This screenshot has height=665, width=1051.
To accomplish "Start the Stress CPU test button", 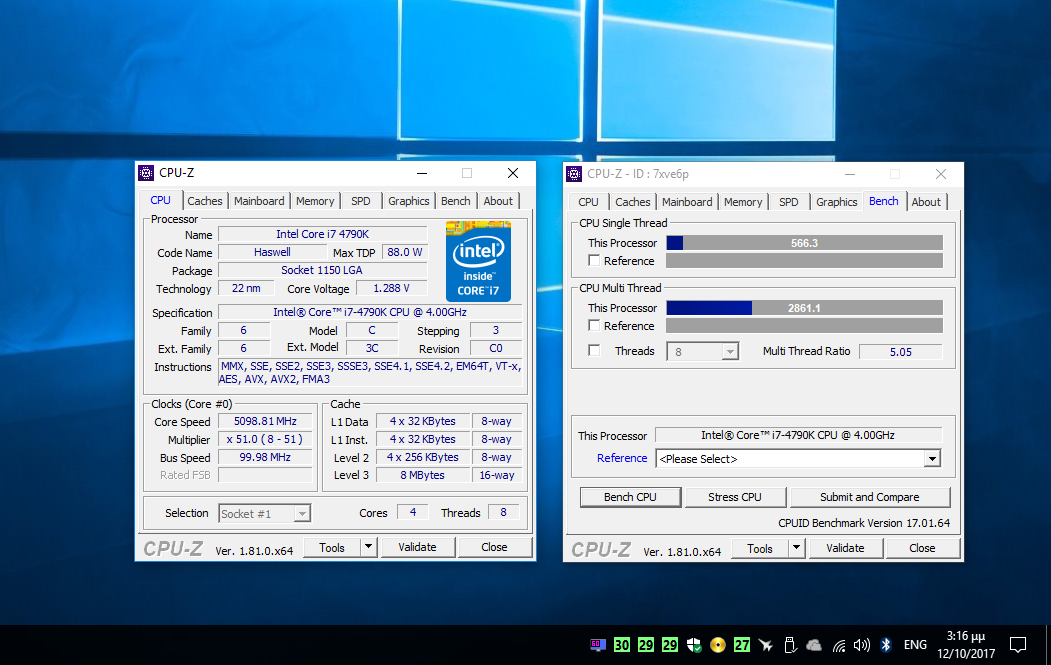I will 735,497.
